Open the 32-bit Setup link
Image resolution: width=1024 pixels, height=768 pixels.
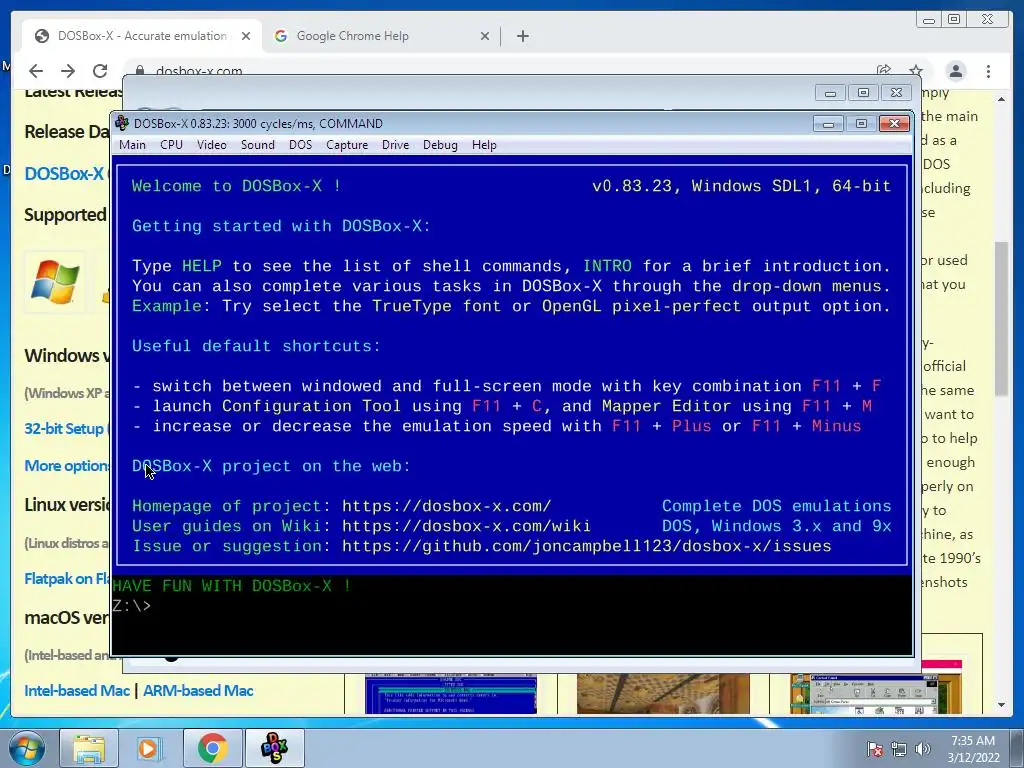click(x=67, y=428)
